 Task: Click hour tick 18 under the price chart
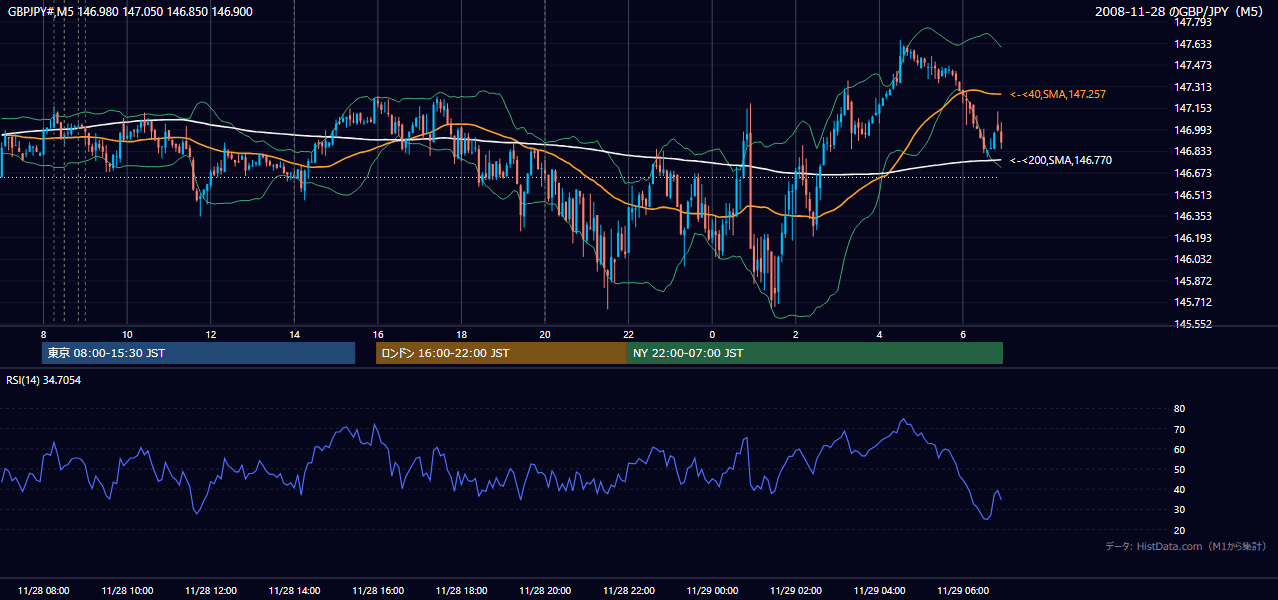(461, 334)
